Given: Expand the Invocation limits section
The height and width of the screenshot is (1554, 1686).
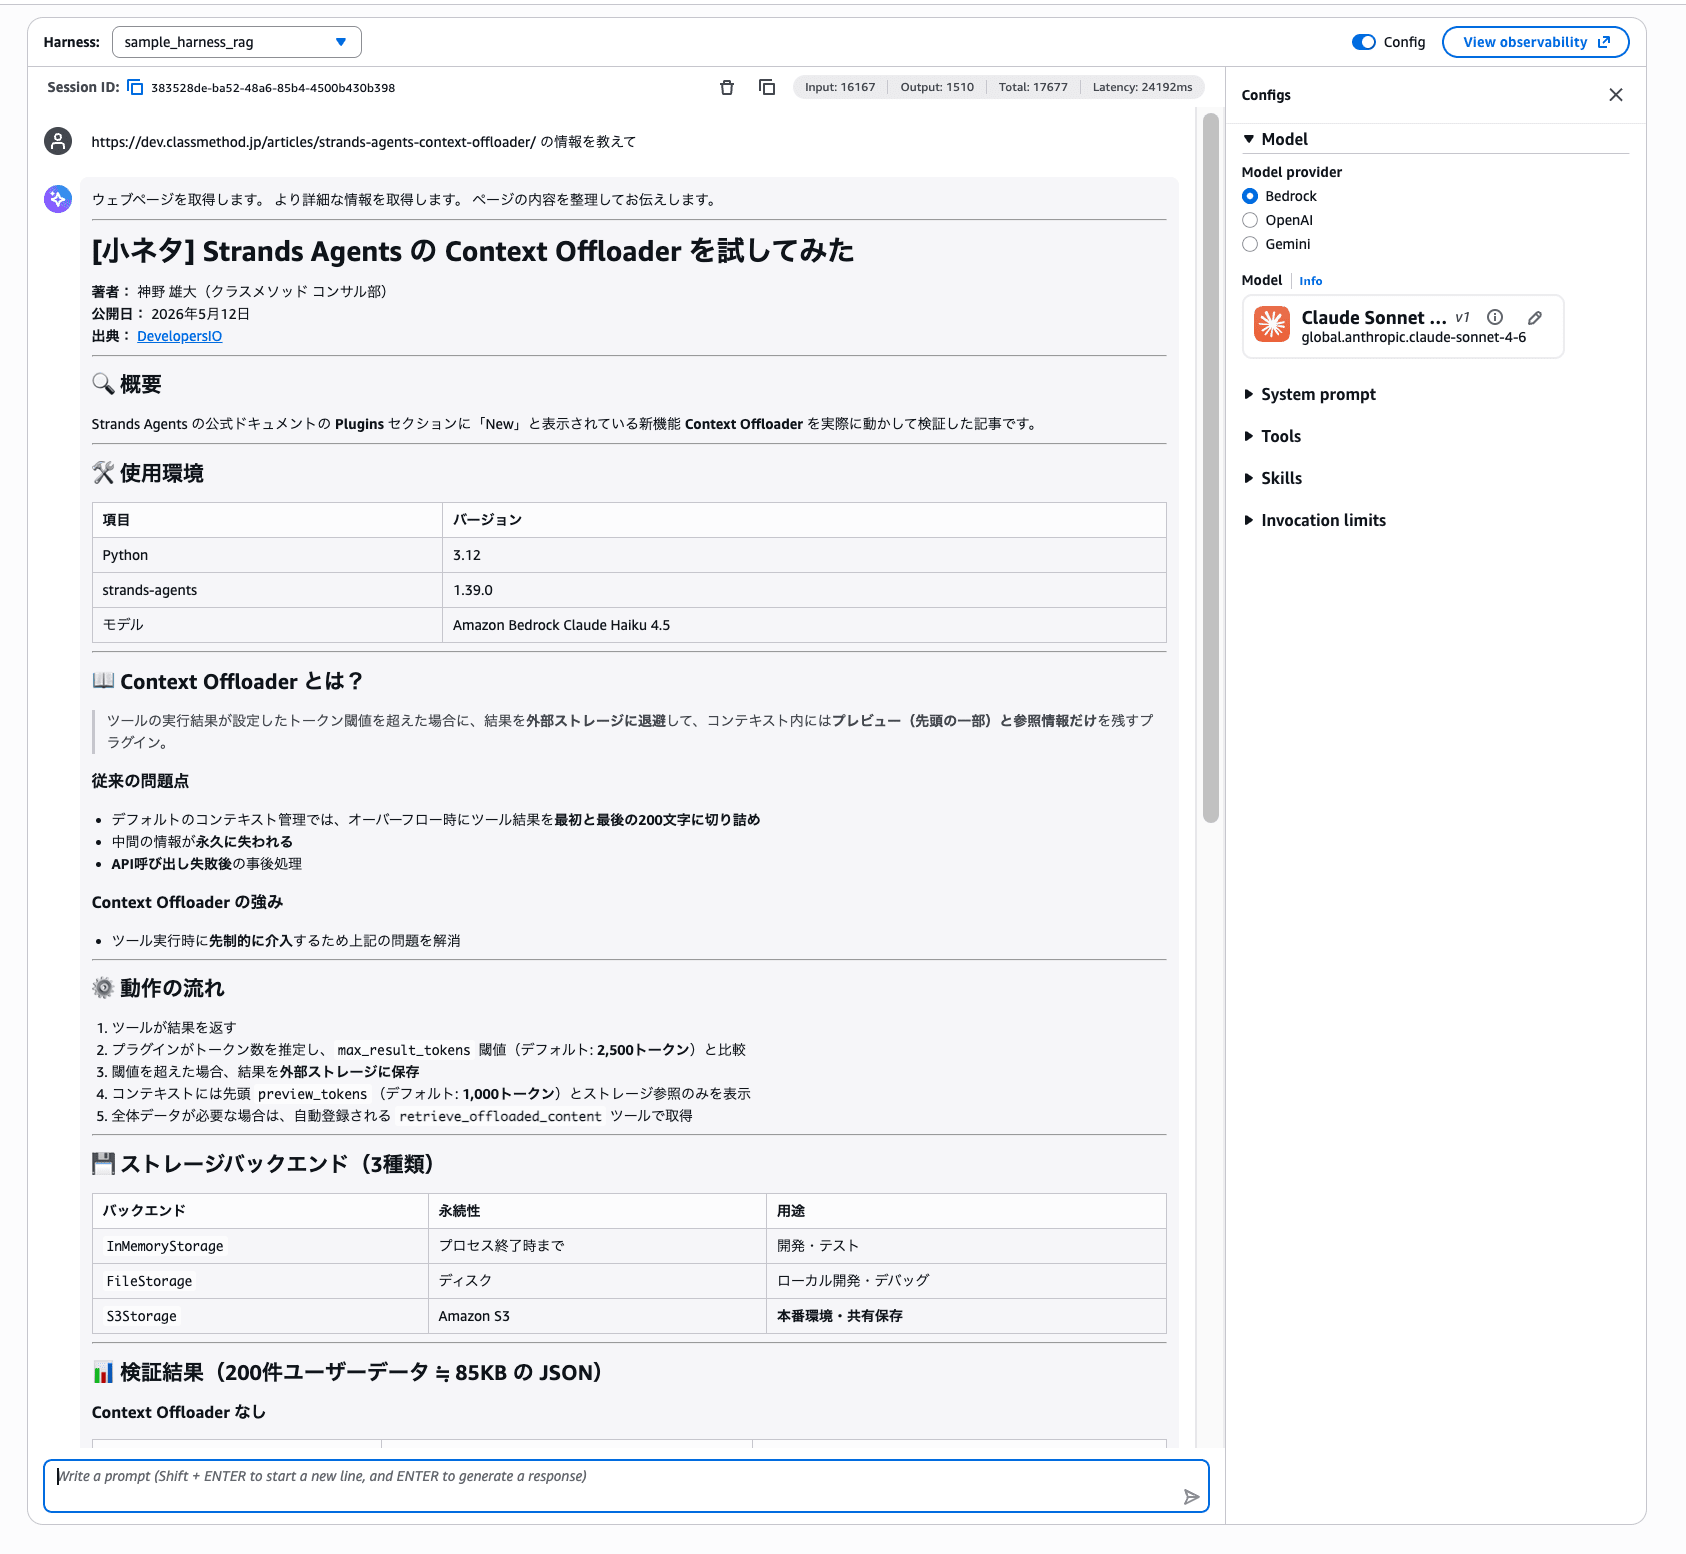Looking at the screenshot, I should click(x=1315, y=520).
